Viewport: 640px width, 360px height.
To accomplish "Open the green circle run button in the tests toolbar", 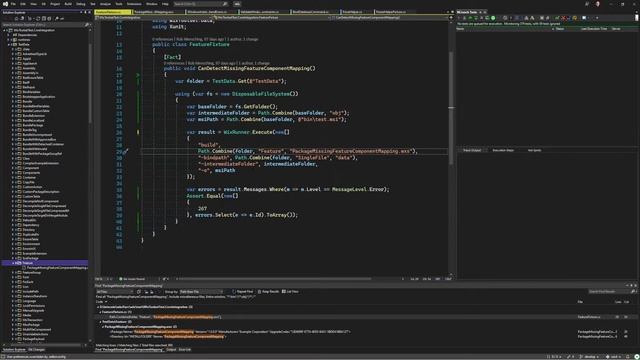I will (493, 18).
